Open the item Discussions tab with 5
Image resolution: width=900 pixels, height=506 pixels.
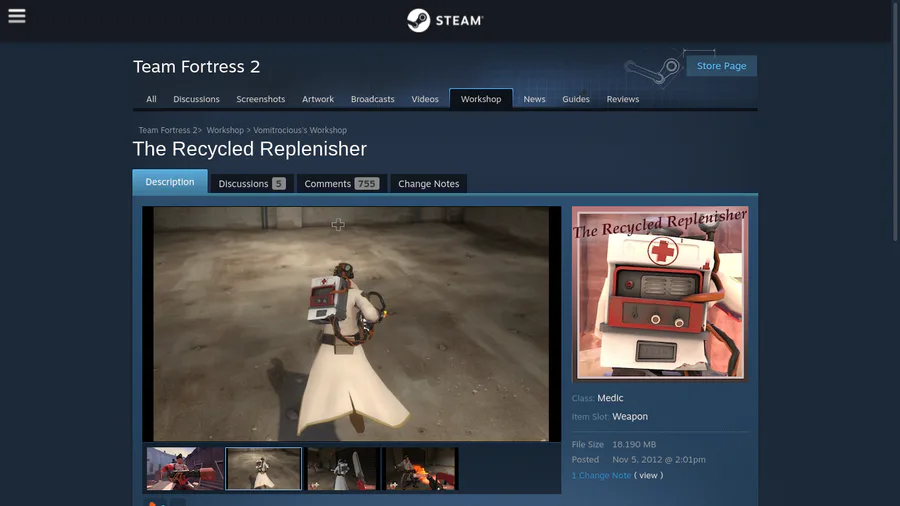[252, 184]
